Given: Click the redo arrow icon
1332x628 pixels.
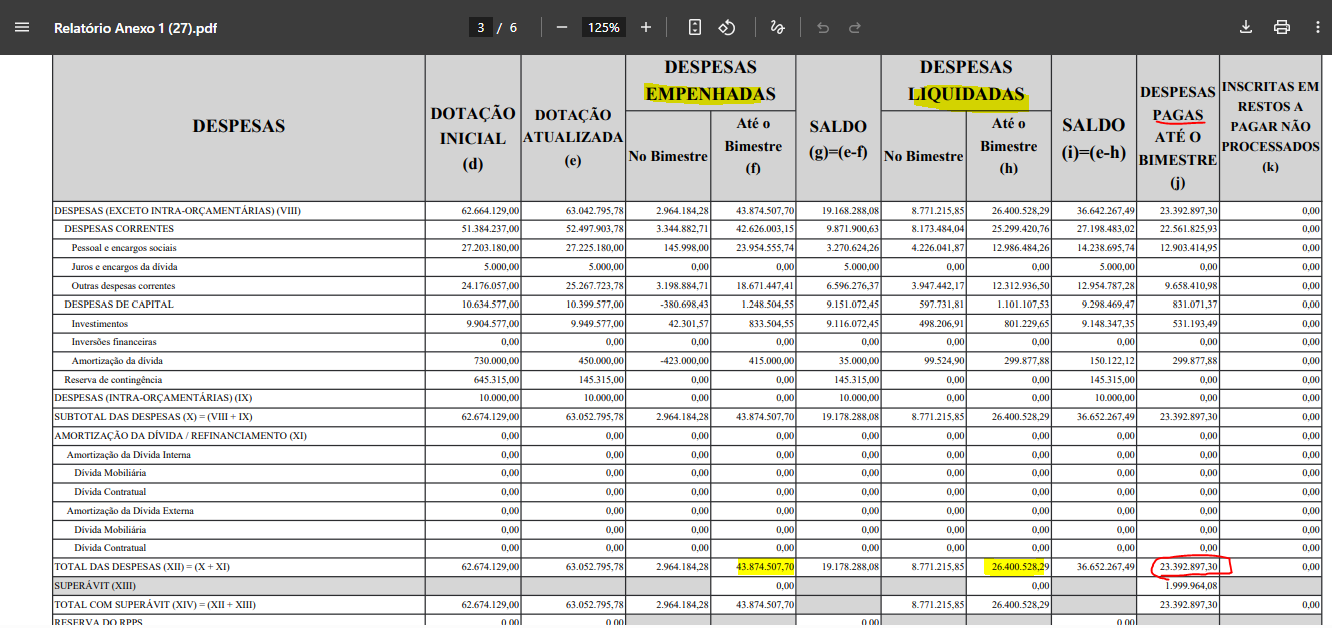Looking at the screenshot, I should pyautogui.click(x=855, y=27).
